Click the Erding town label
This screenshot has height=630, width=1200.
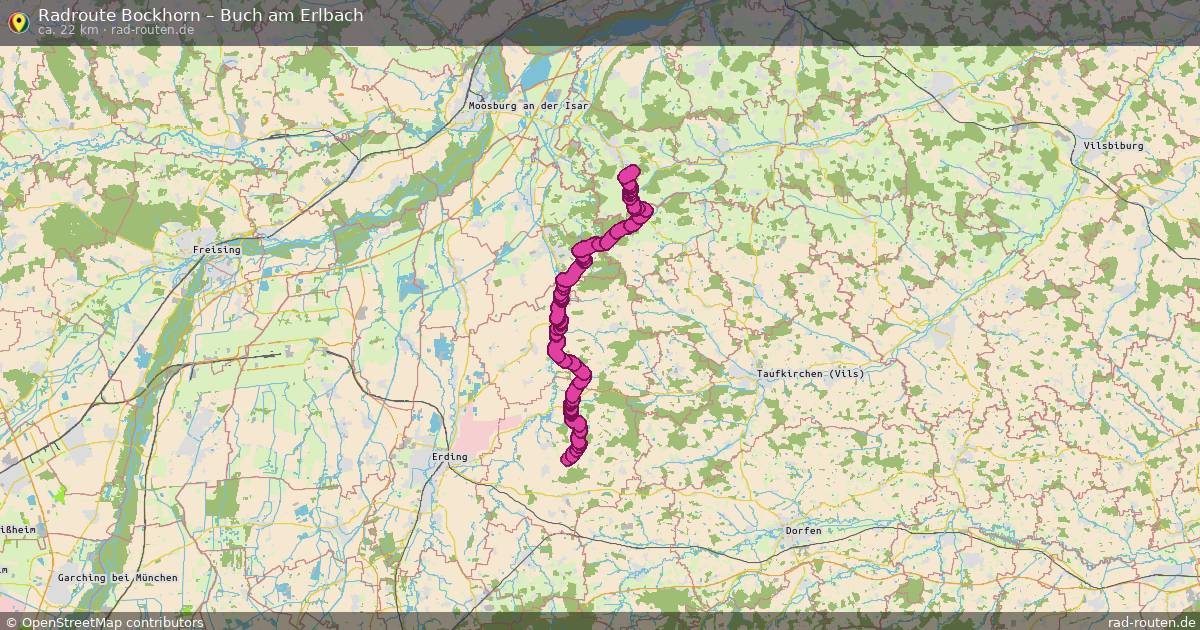click(x=448, y=457)
